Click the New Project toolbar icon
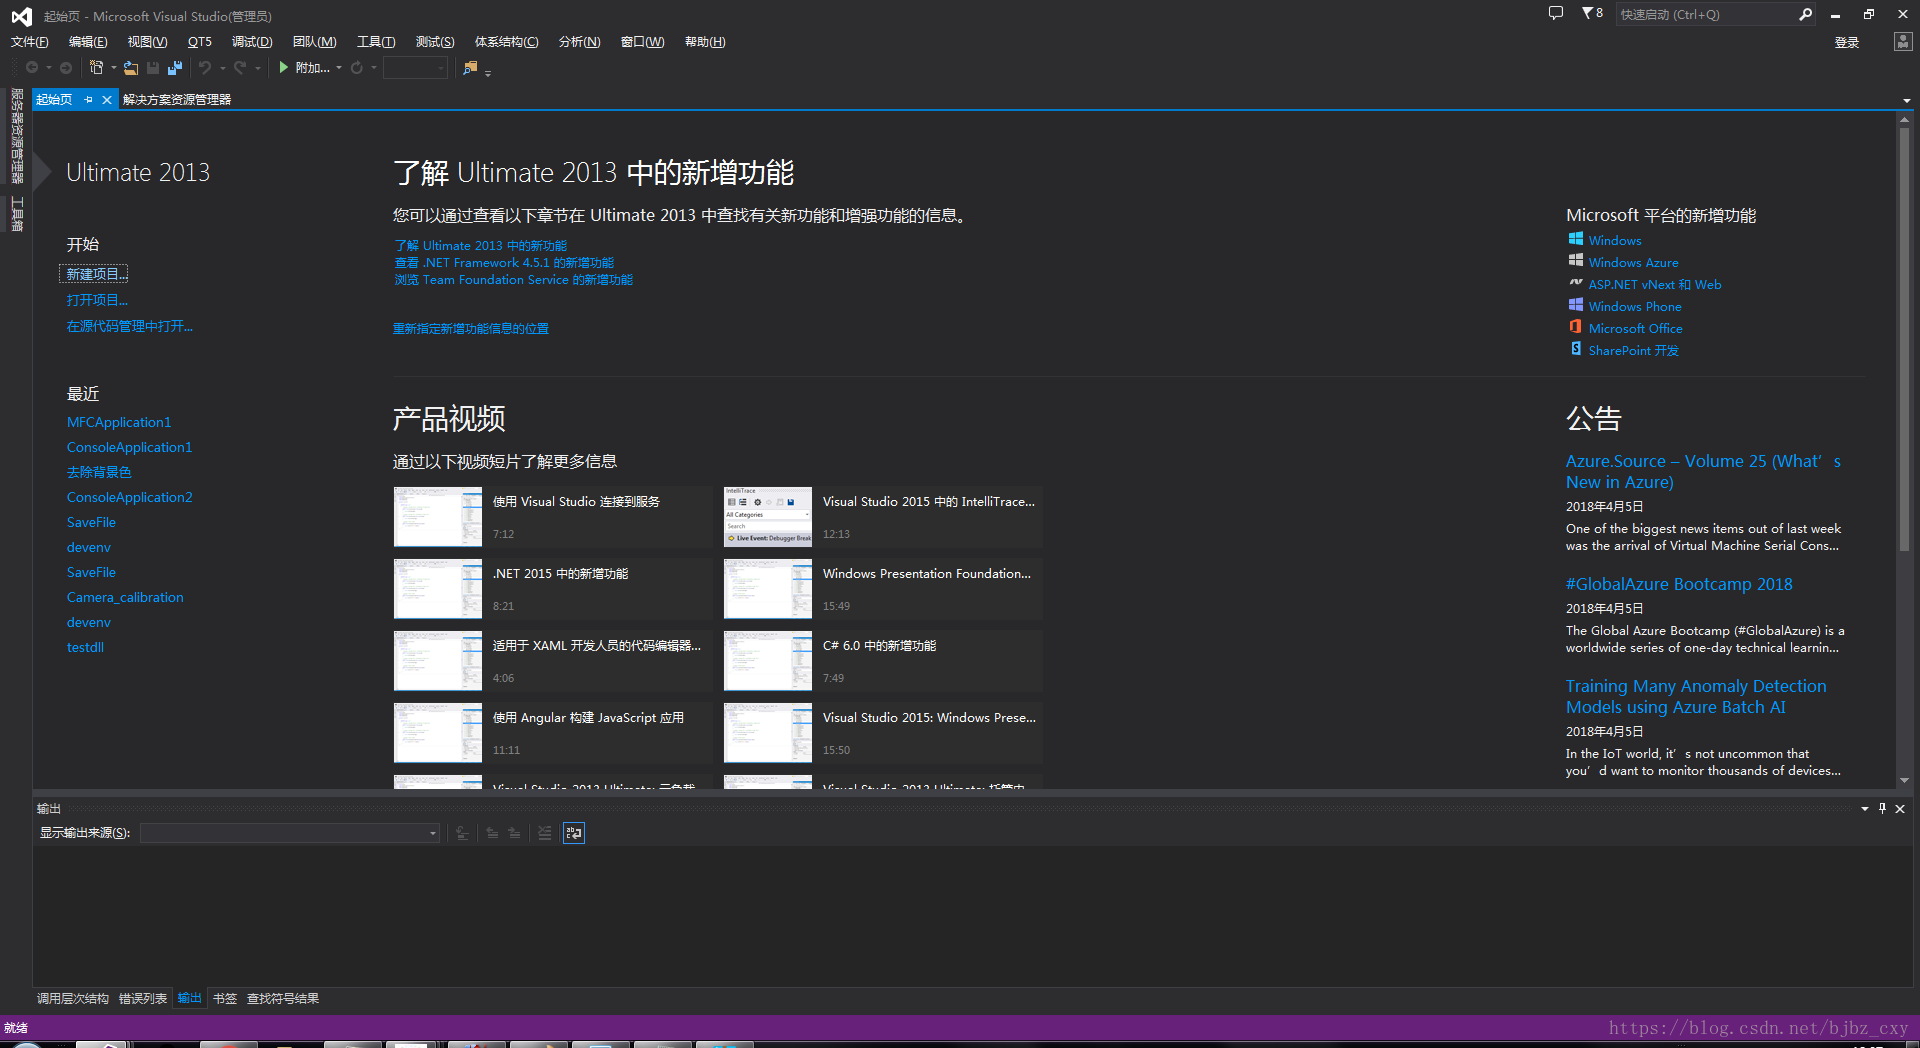This screenshot has height=1048, width=1920. [96, 68]
